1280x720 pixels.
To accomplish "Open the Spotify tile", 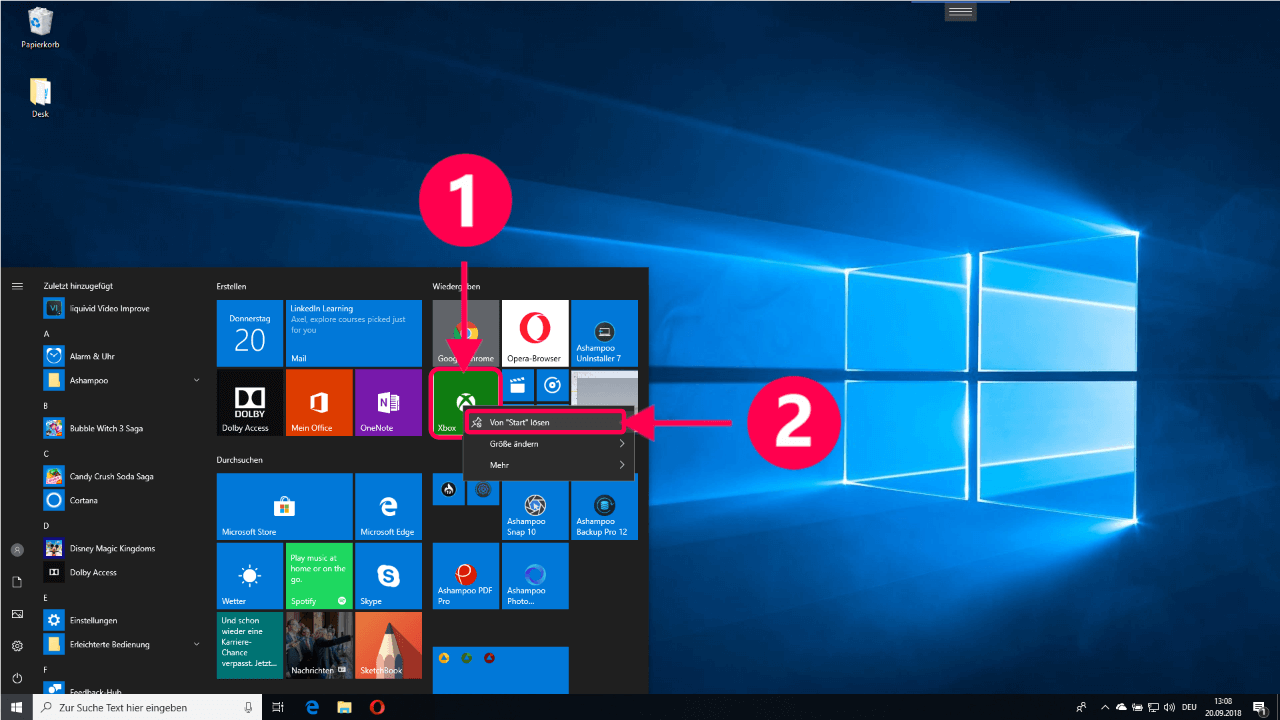I will click(x=319, y=576).
